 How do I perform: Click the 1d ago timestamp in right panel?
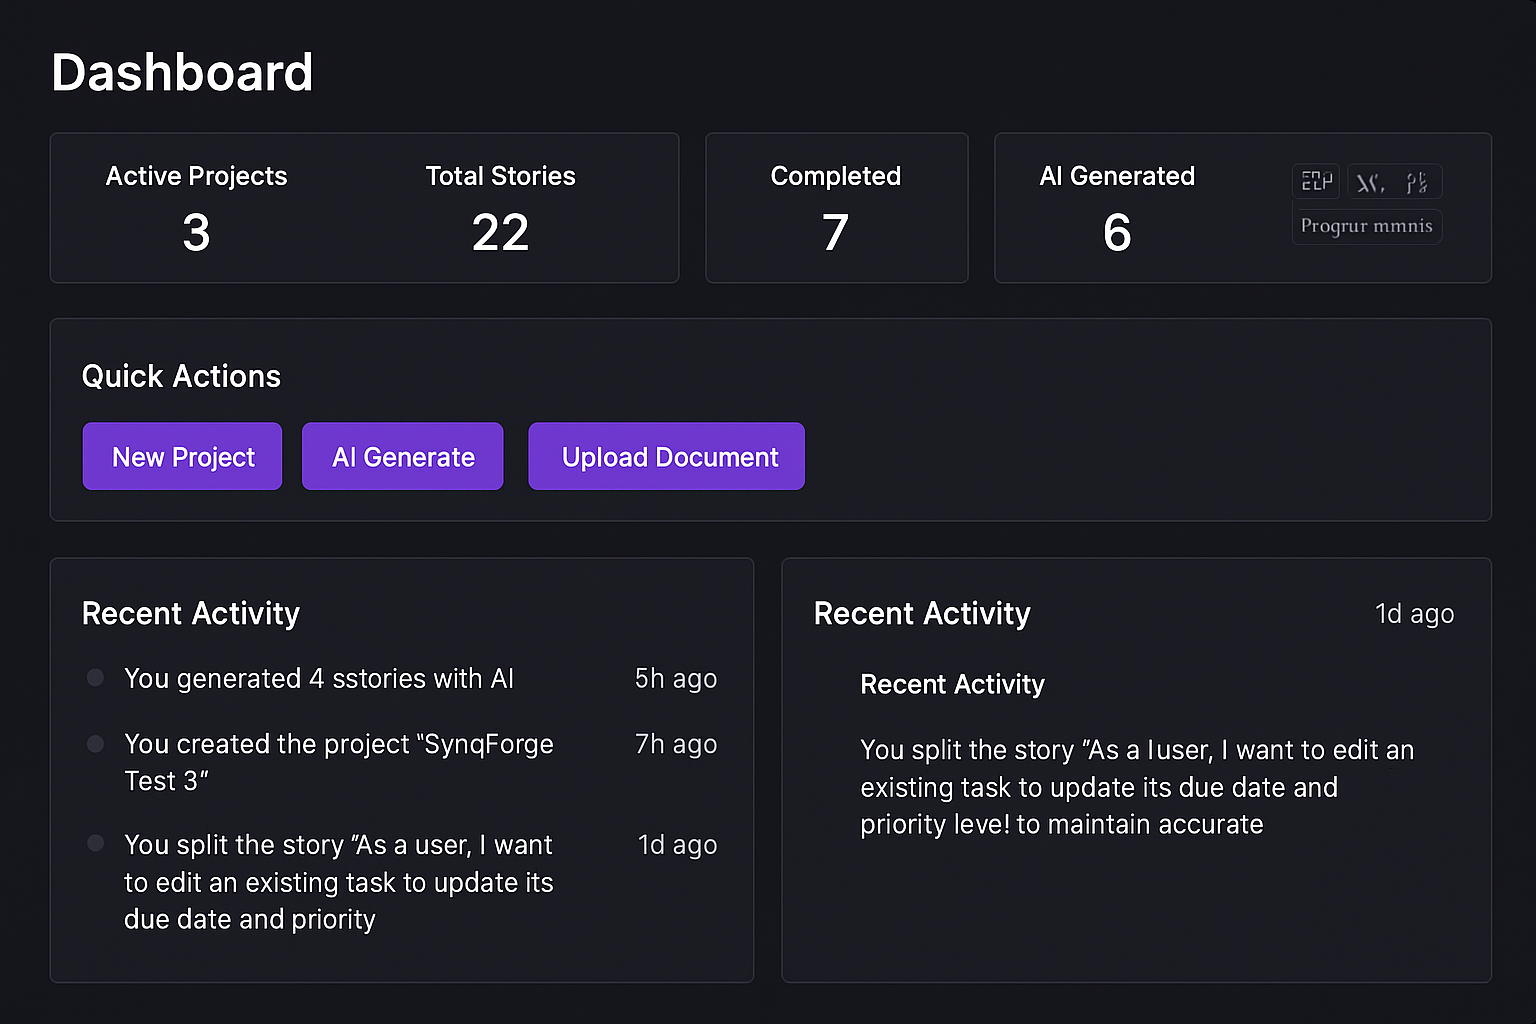[x=1415, y=613]
